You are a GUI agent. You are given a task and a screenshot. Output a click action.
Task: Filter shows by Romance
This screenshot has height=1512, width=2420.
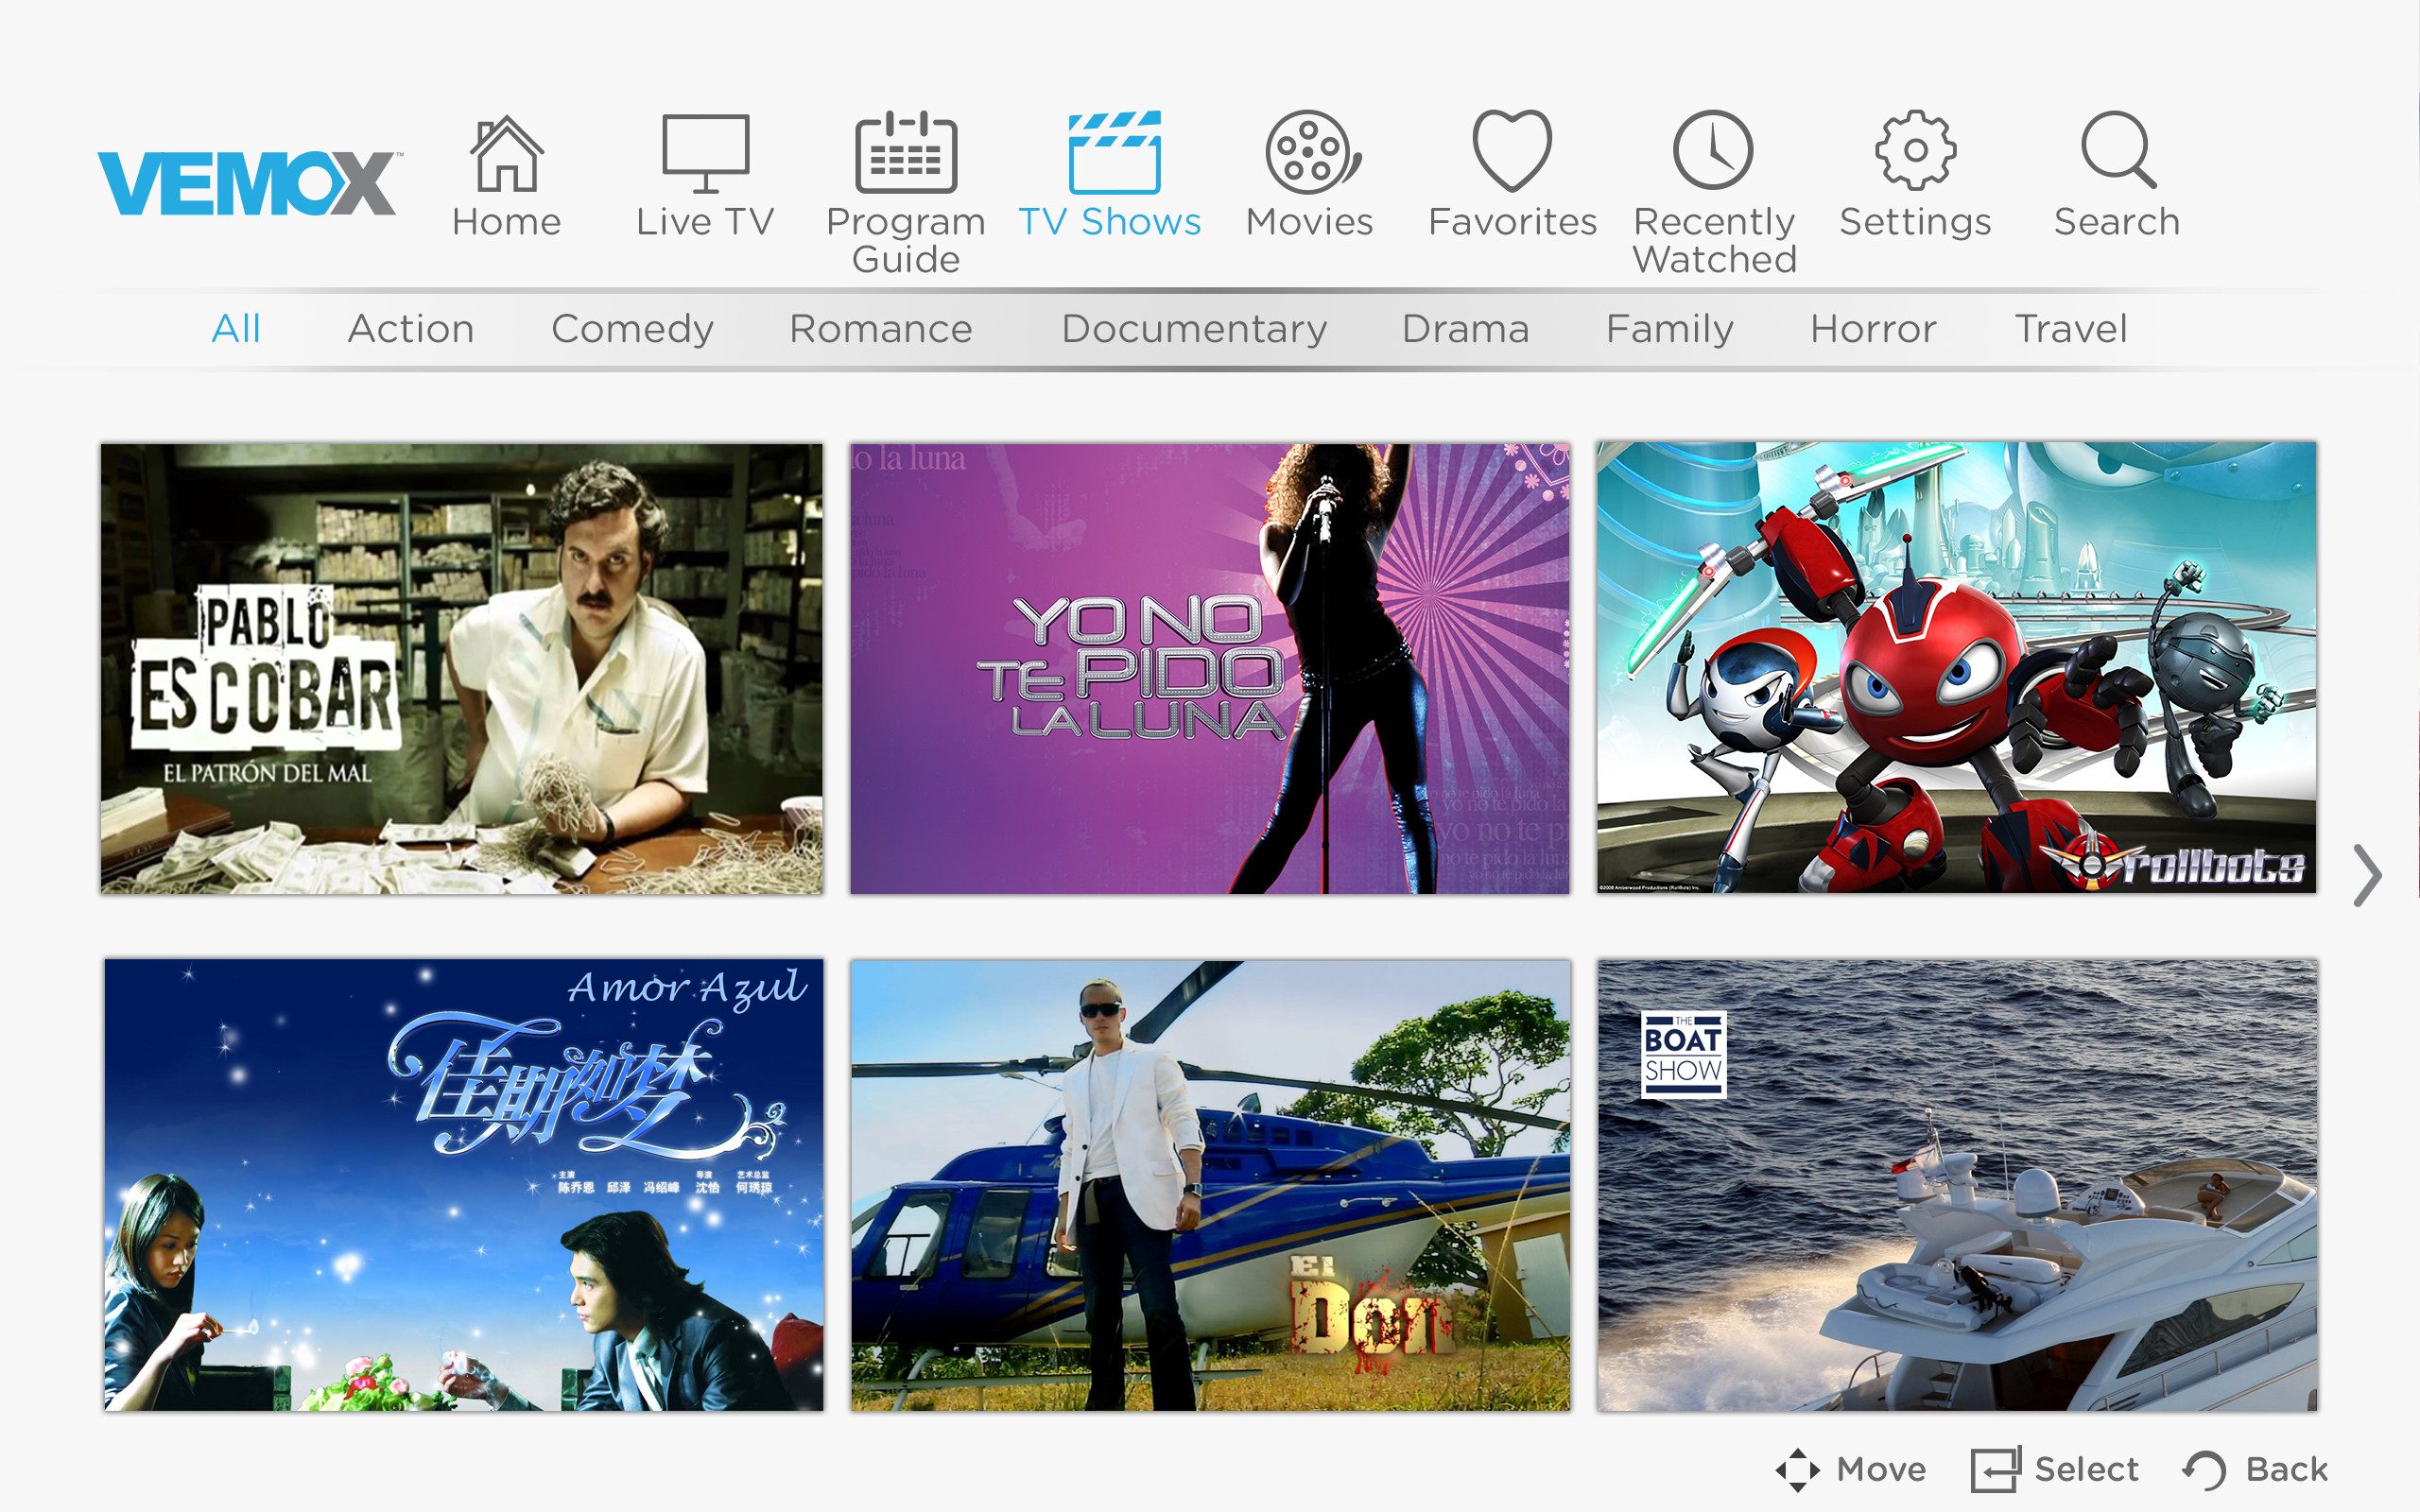pyautogui.click(x=881, y=329)
